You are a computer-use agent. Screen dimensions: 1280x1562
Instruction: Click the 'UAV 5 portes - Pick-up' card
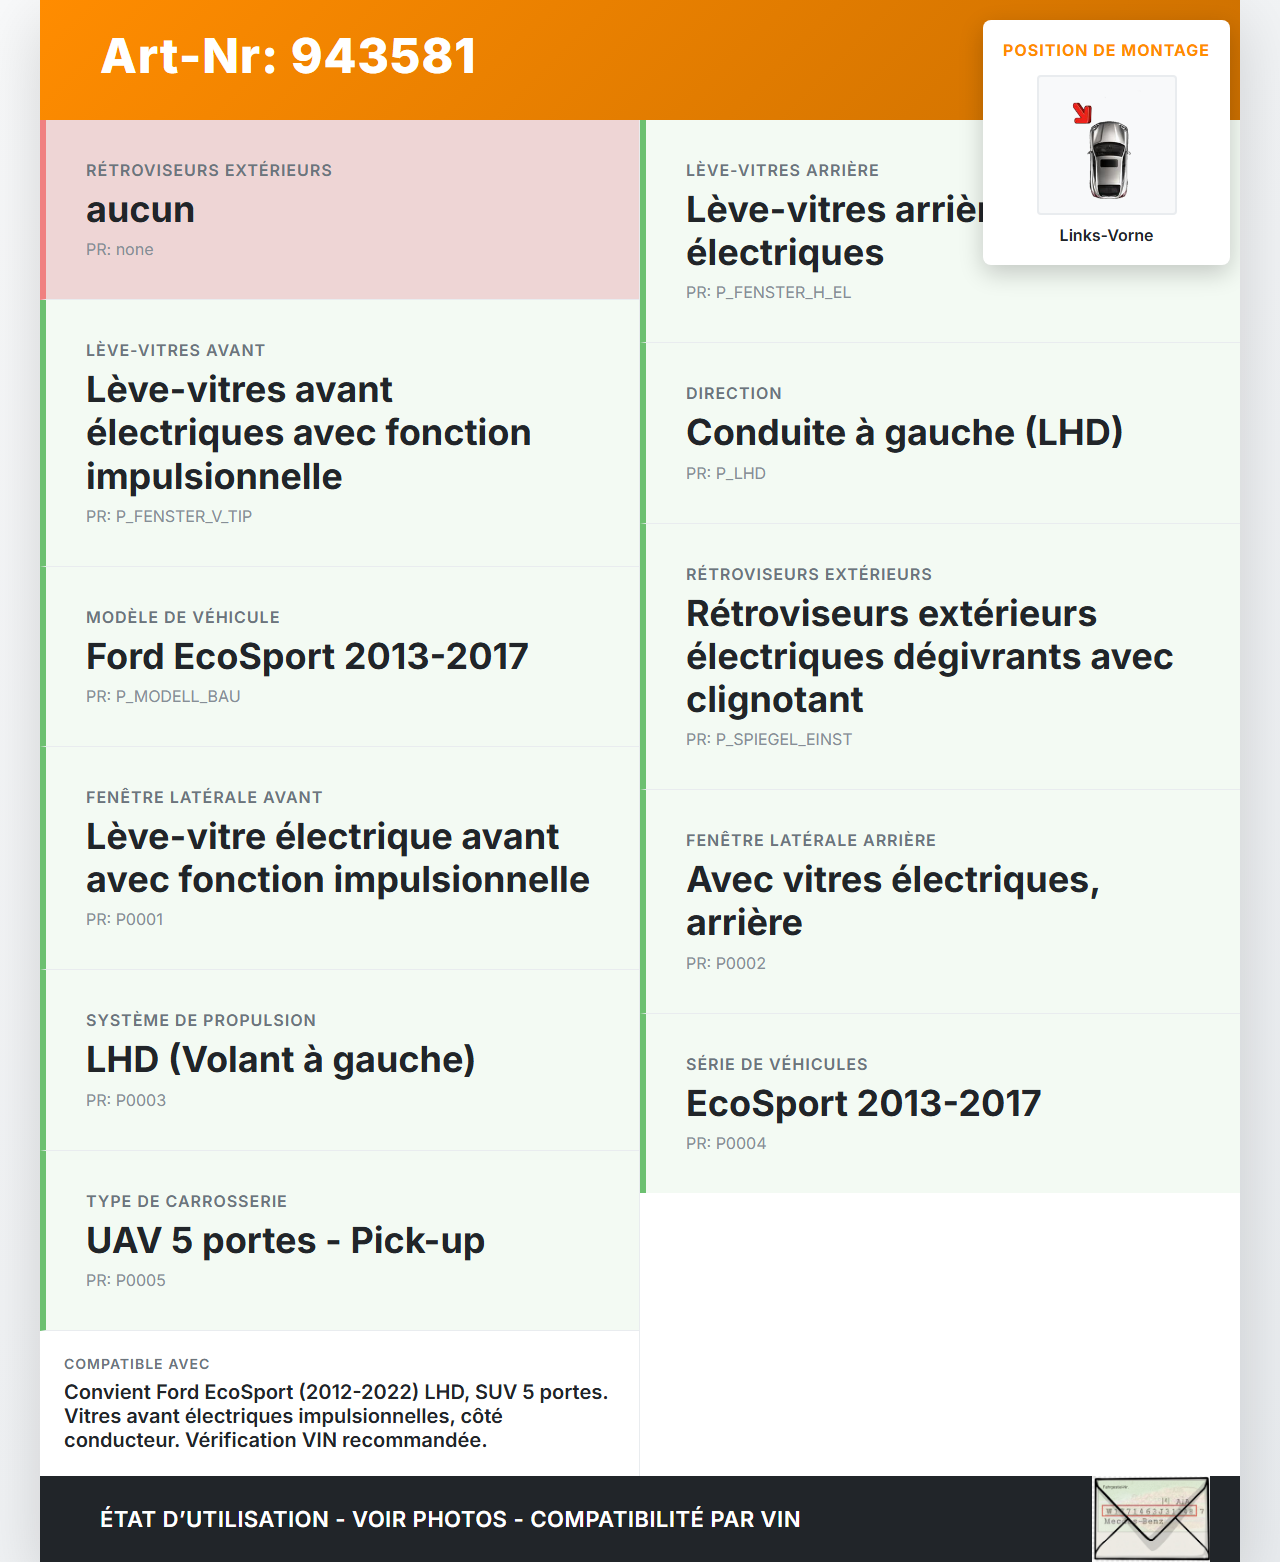tap(340, 1240)
